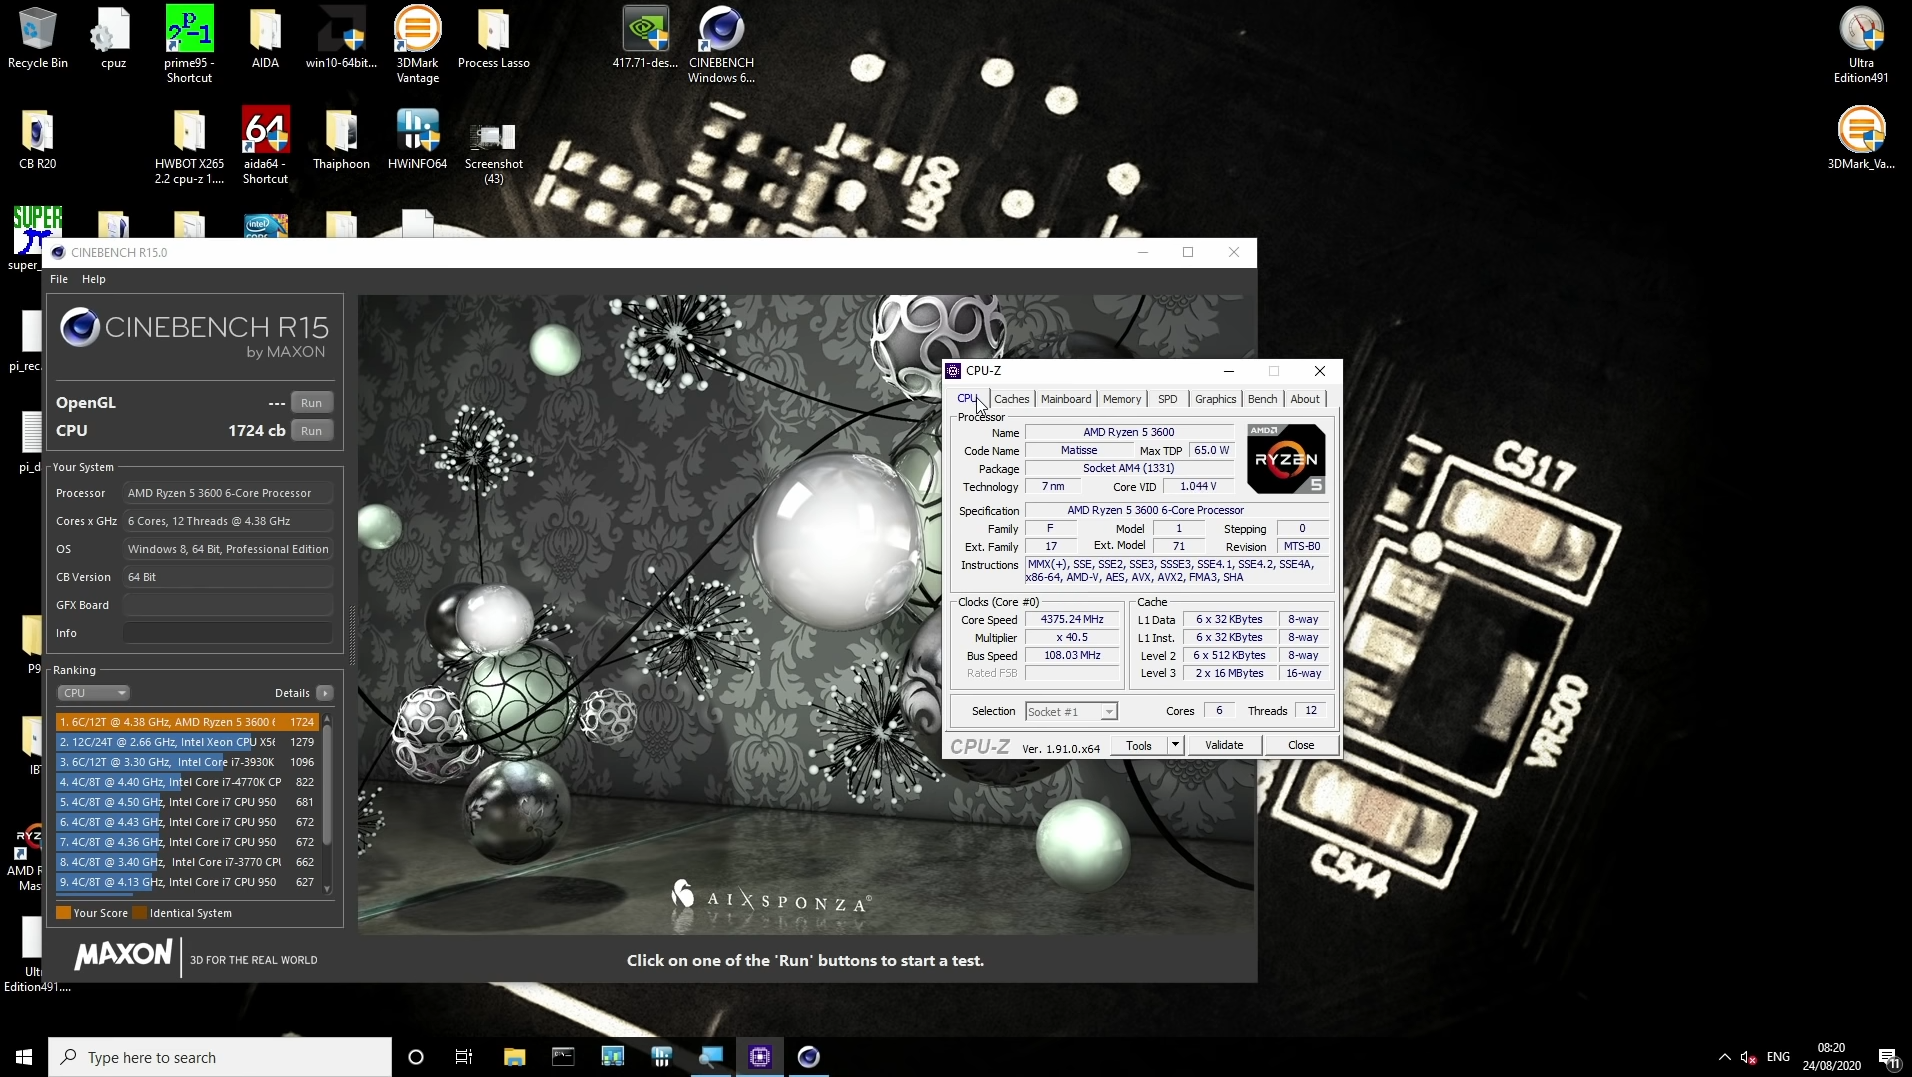Open the CB R20 desktop icon
The height and width of the screenshot is (1077, 1912).
click(x=38, y=138)
